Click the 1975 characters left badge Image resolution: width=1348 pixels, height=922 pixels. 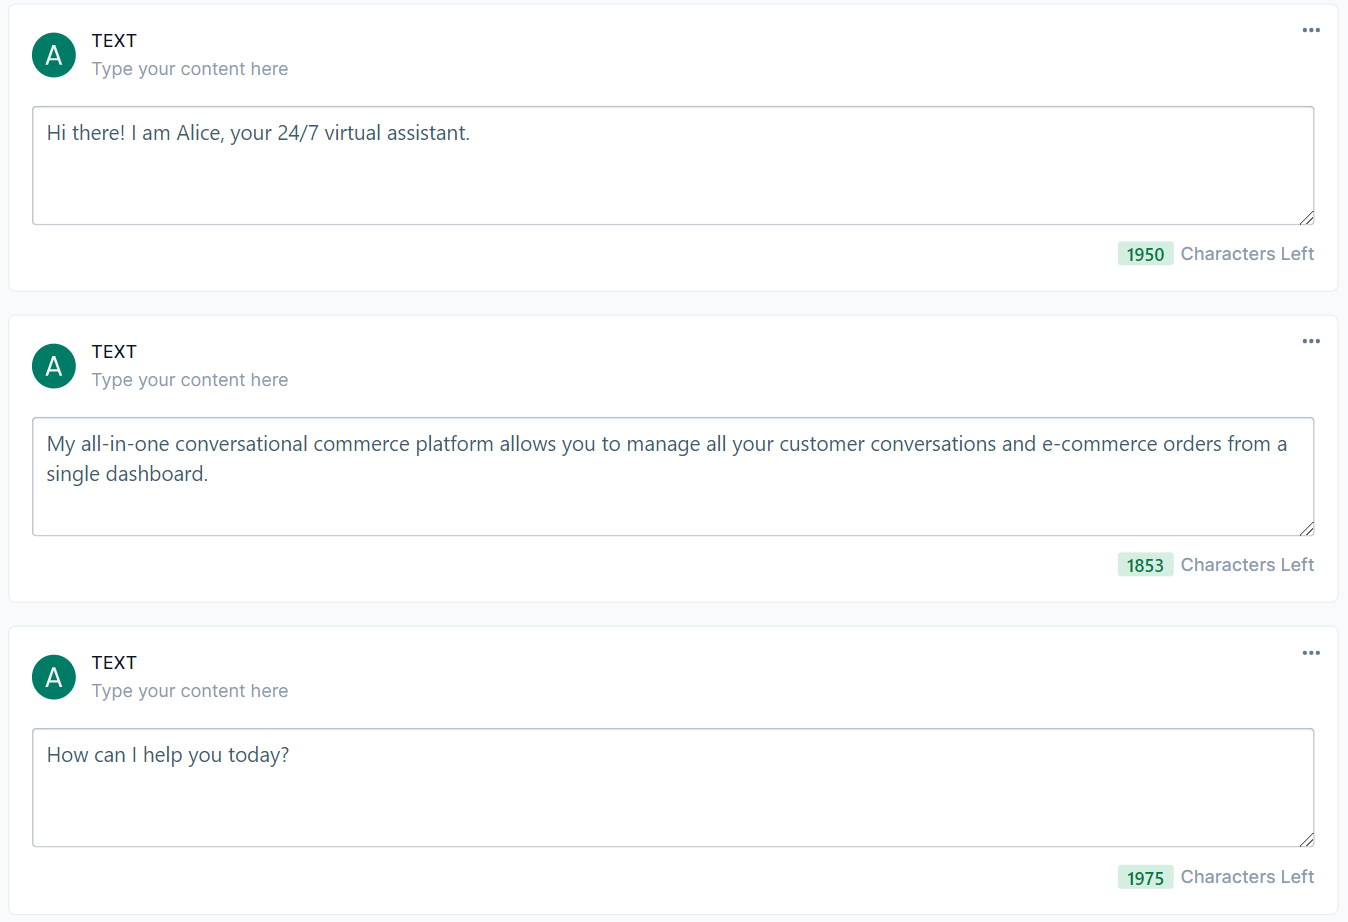click(x=1145, y=877)
